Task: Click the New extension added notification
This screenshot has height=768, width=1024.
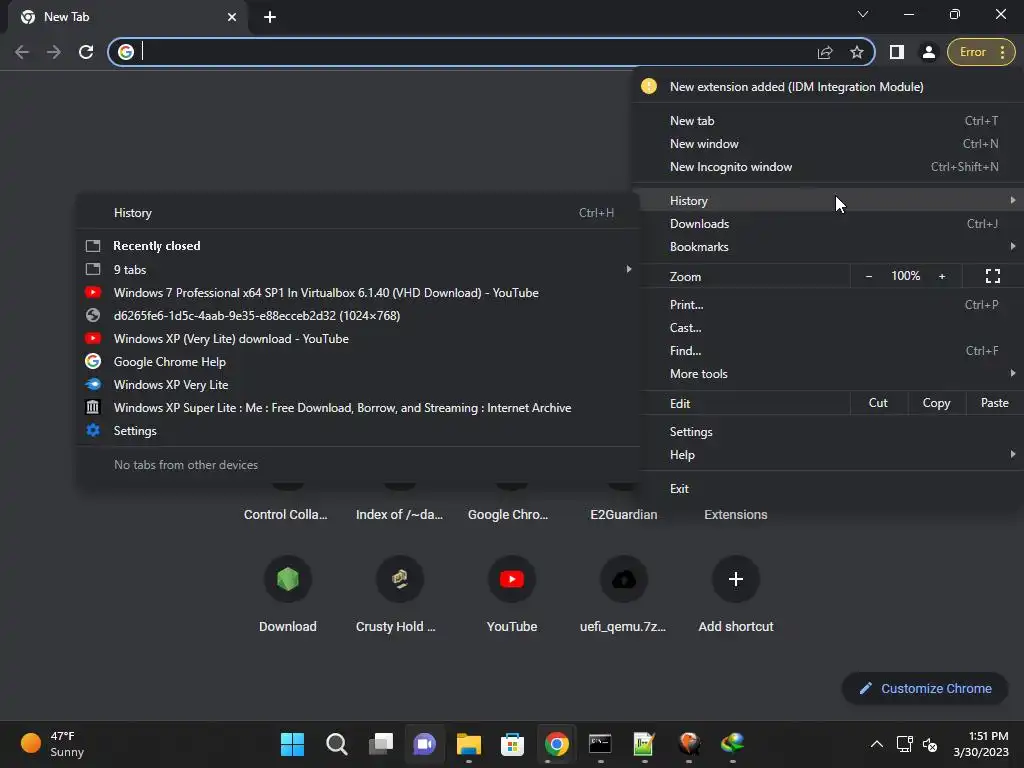Action: [828, 86]
